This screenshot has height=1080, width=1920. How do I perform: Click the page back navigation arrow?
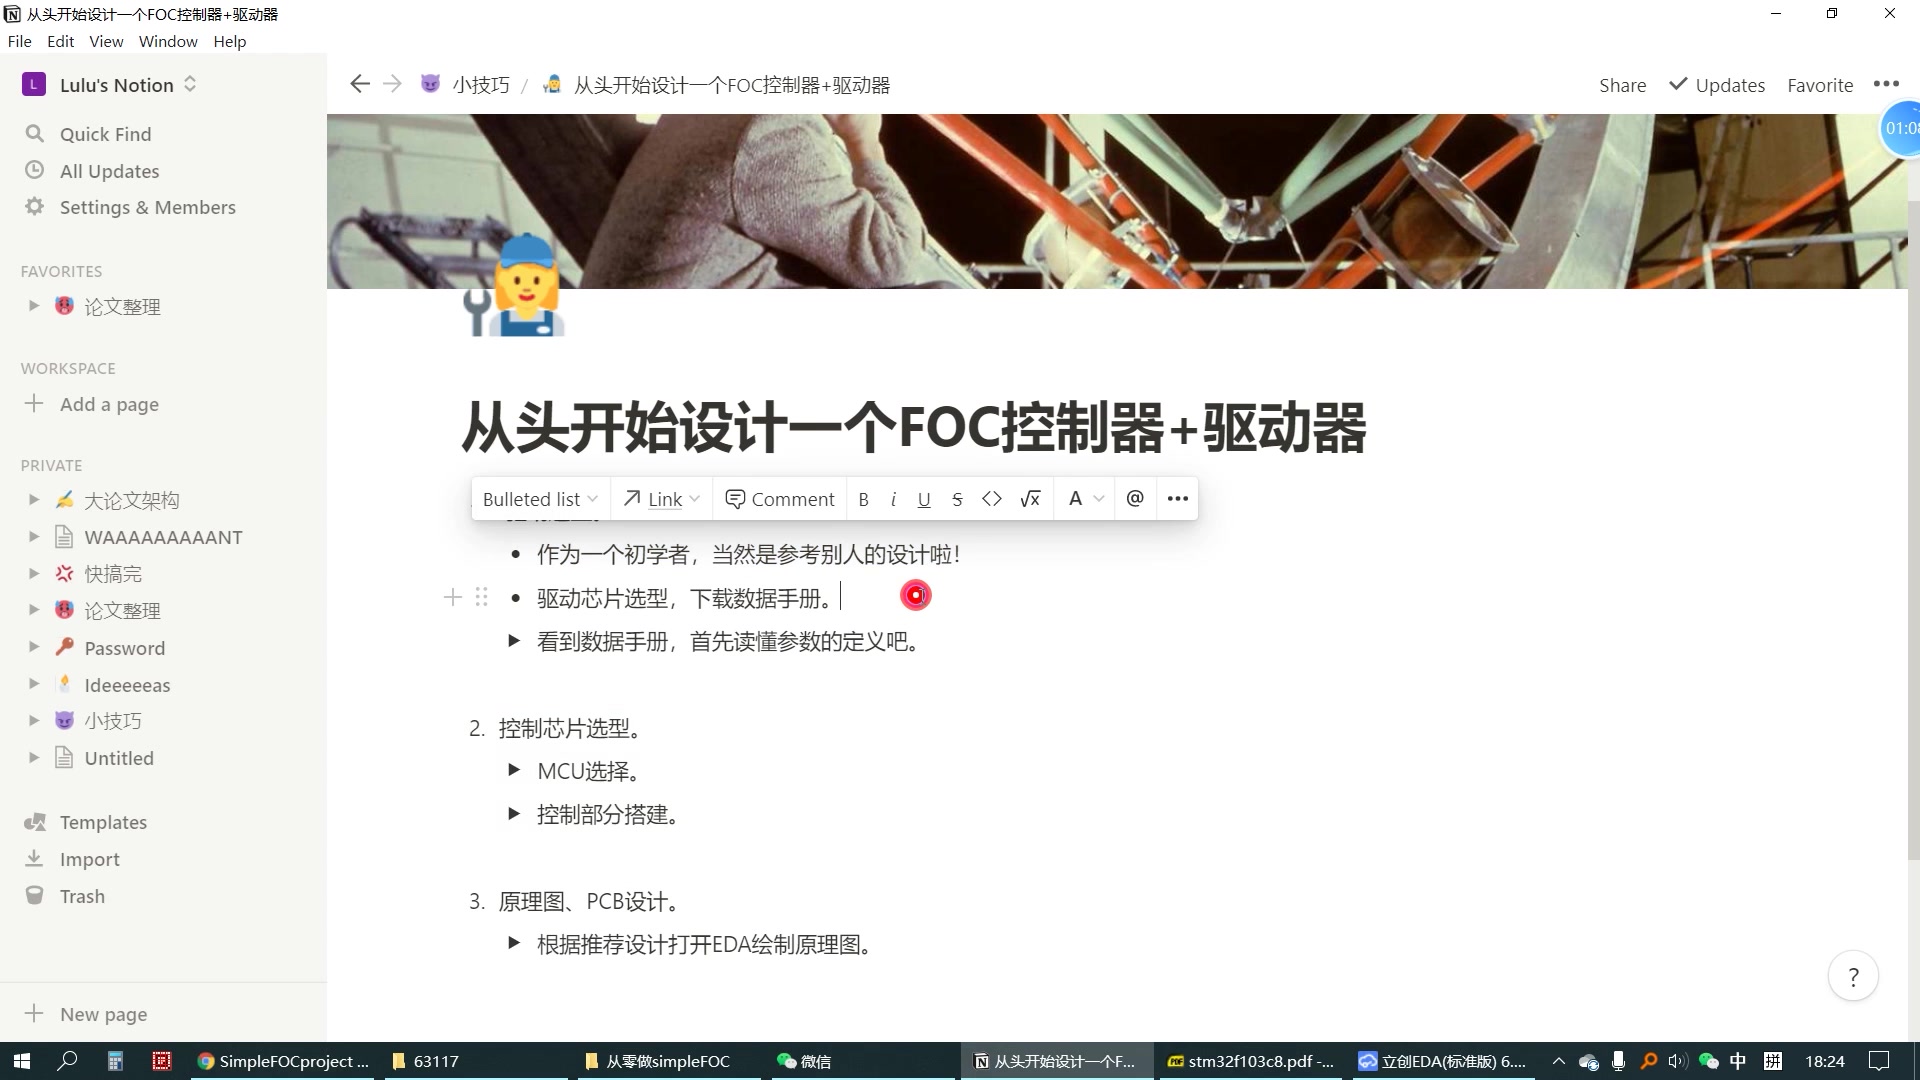pyautogui.click(x=360, y=84)
